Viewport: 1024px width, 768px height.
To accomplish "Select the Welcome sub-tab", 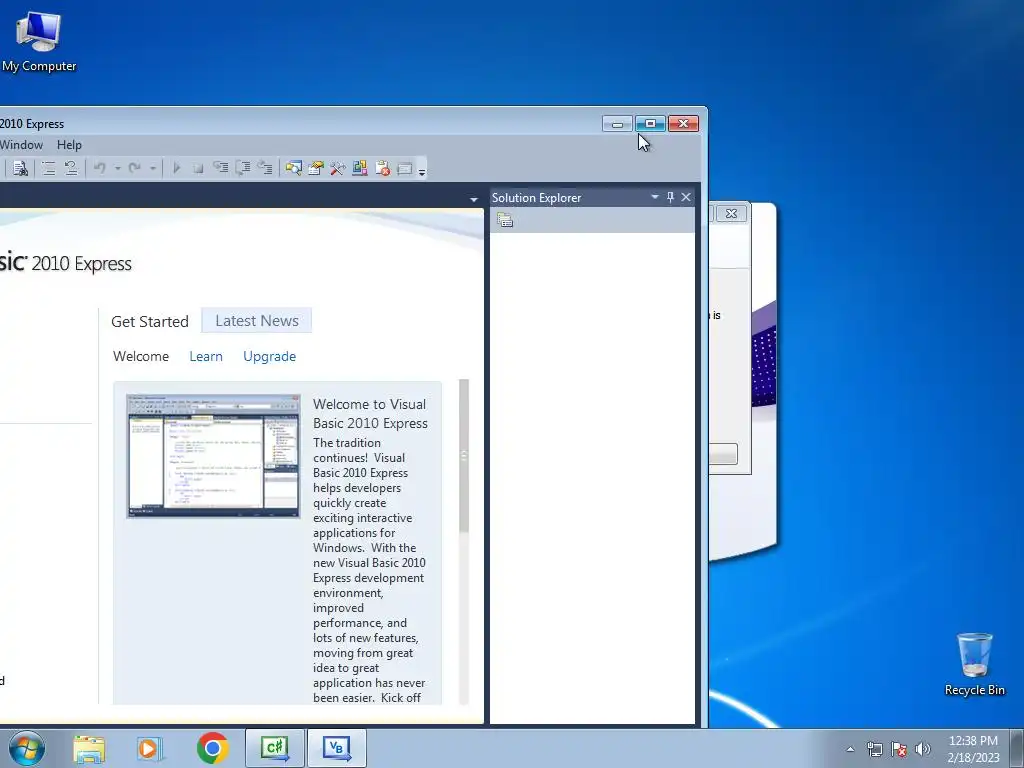I will point(141,357).
